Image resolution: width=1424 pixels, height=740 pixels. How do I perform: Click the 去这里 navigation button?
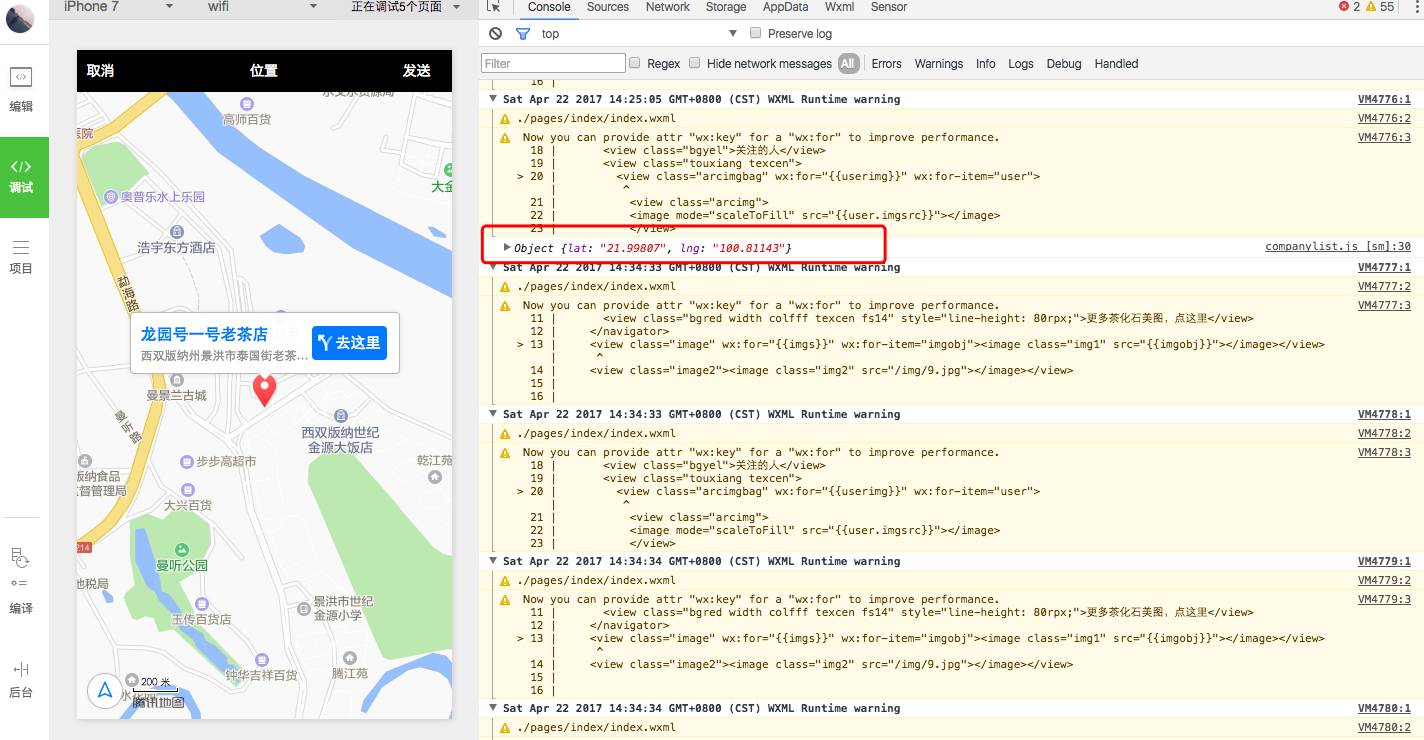click(x=349, y=343)
